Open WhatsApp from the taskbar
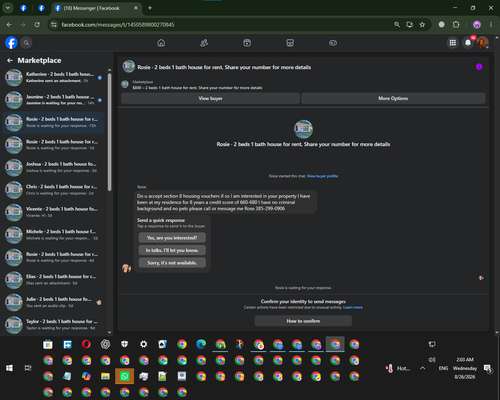This screenshot has height=400, width=500. (x=124, y=376)
